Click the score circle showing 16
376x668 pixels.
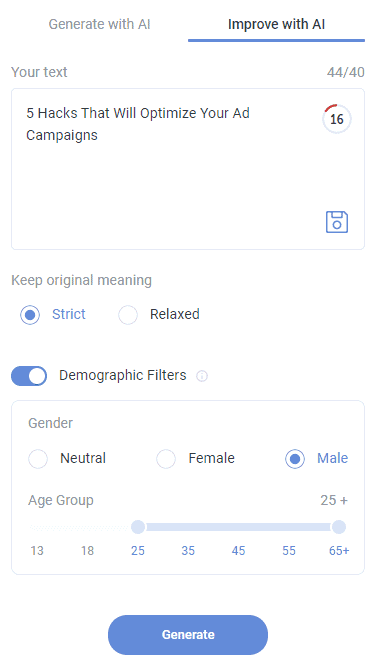tap(336, 119)
